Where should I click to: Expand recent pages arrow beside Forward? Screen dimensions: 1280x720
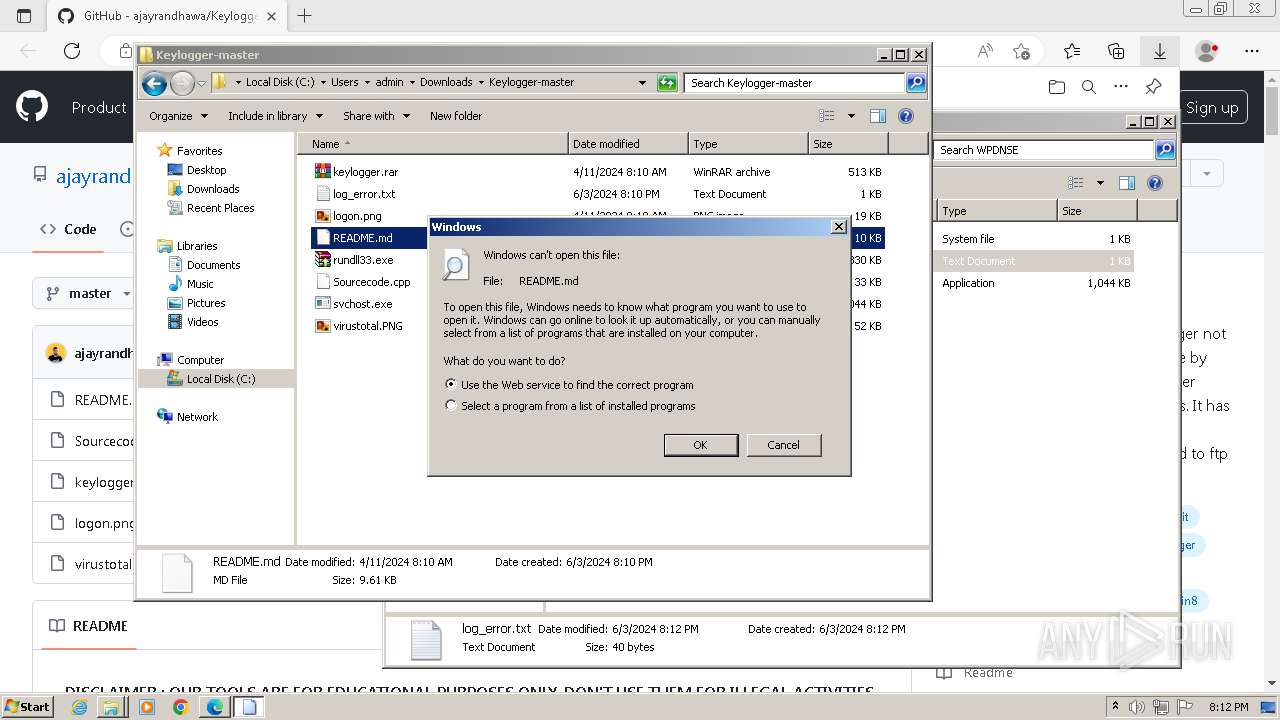point(202,83)
